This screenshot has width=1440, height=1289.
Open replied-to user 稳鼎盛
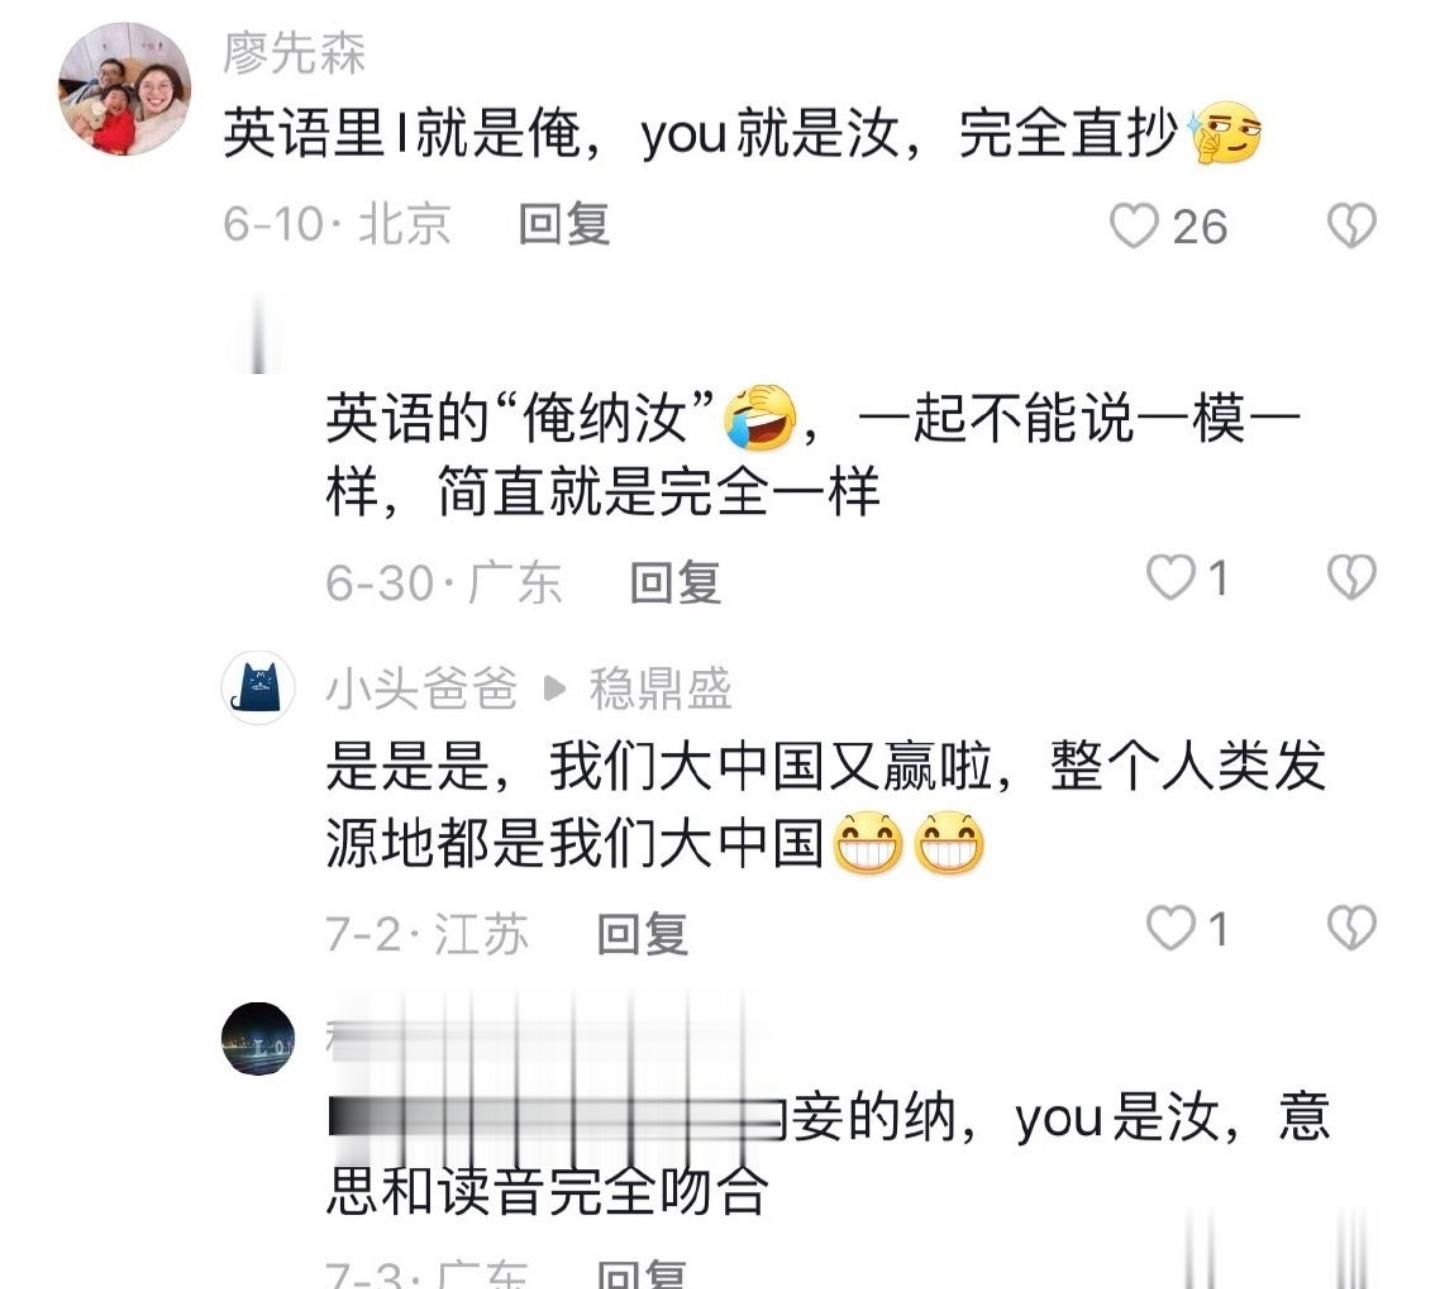pyautogui.click(x=660, y=689)
